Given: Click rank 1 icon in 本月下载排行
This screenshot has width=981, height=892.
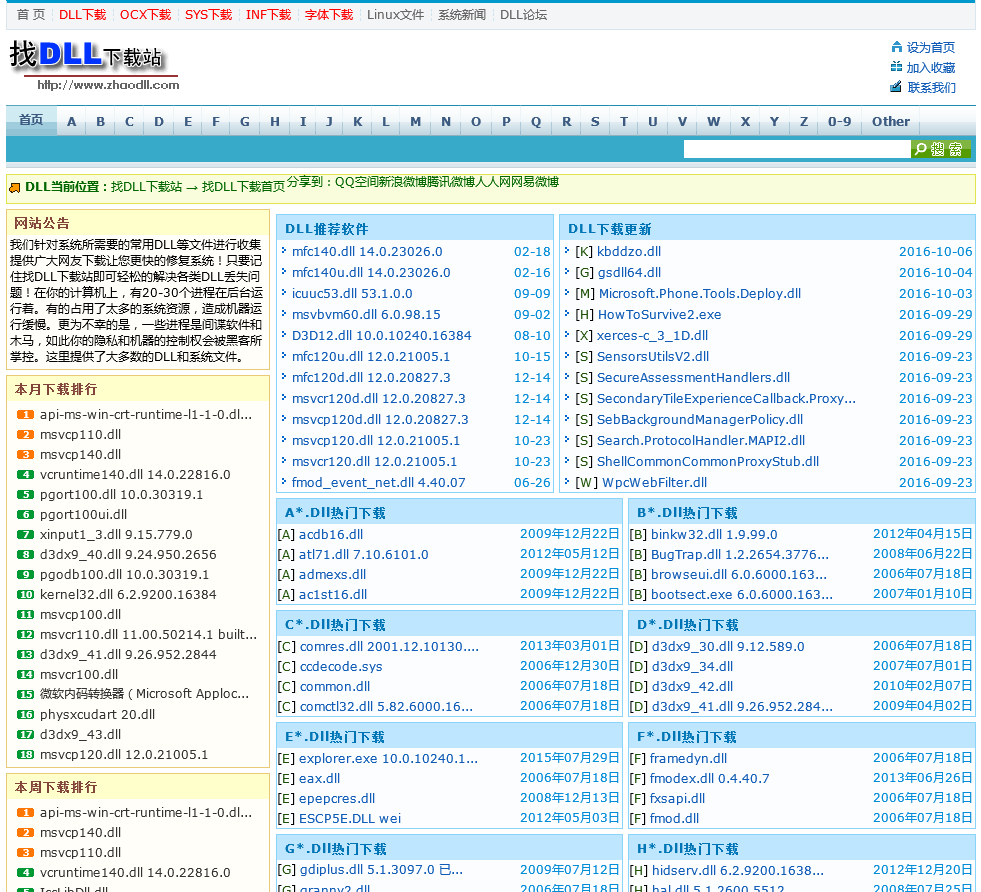Looking at the screenshot, I should coord(25,414).
